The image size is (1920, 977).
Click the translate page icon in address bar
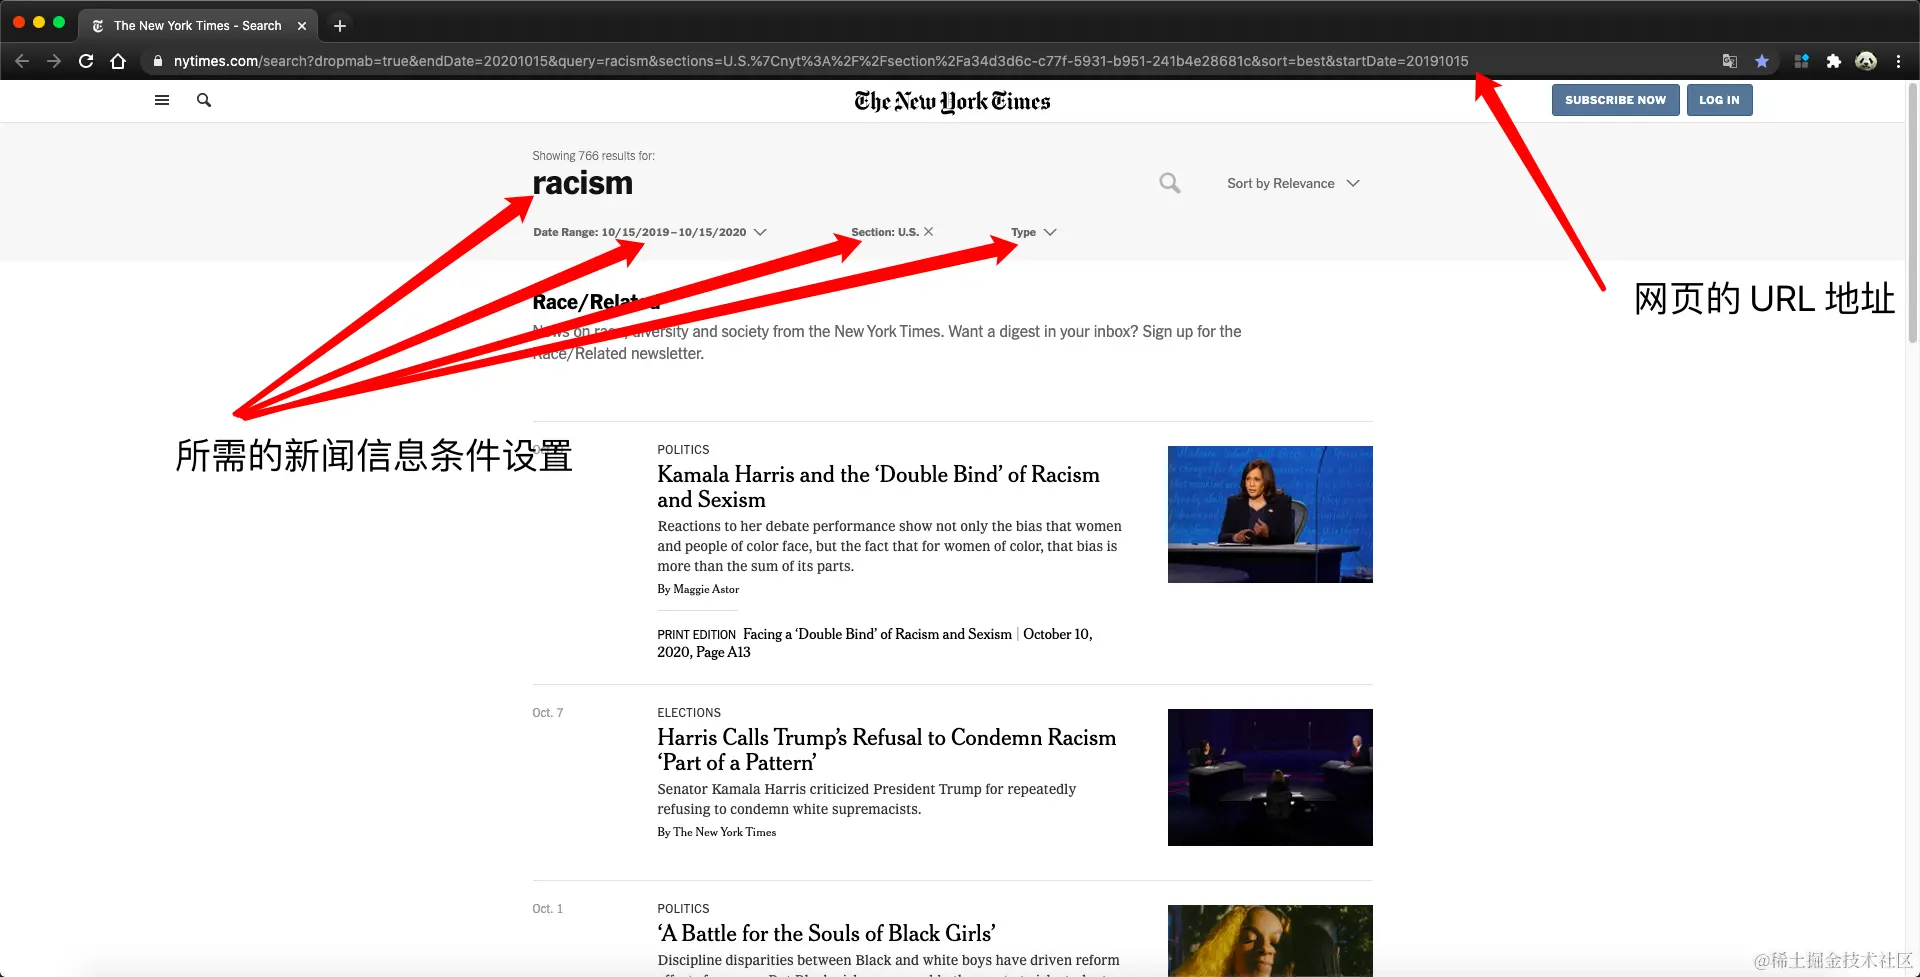pos(1730,61)
